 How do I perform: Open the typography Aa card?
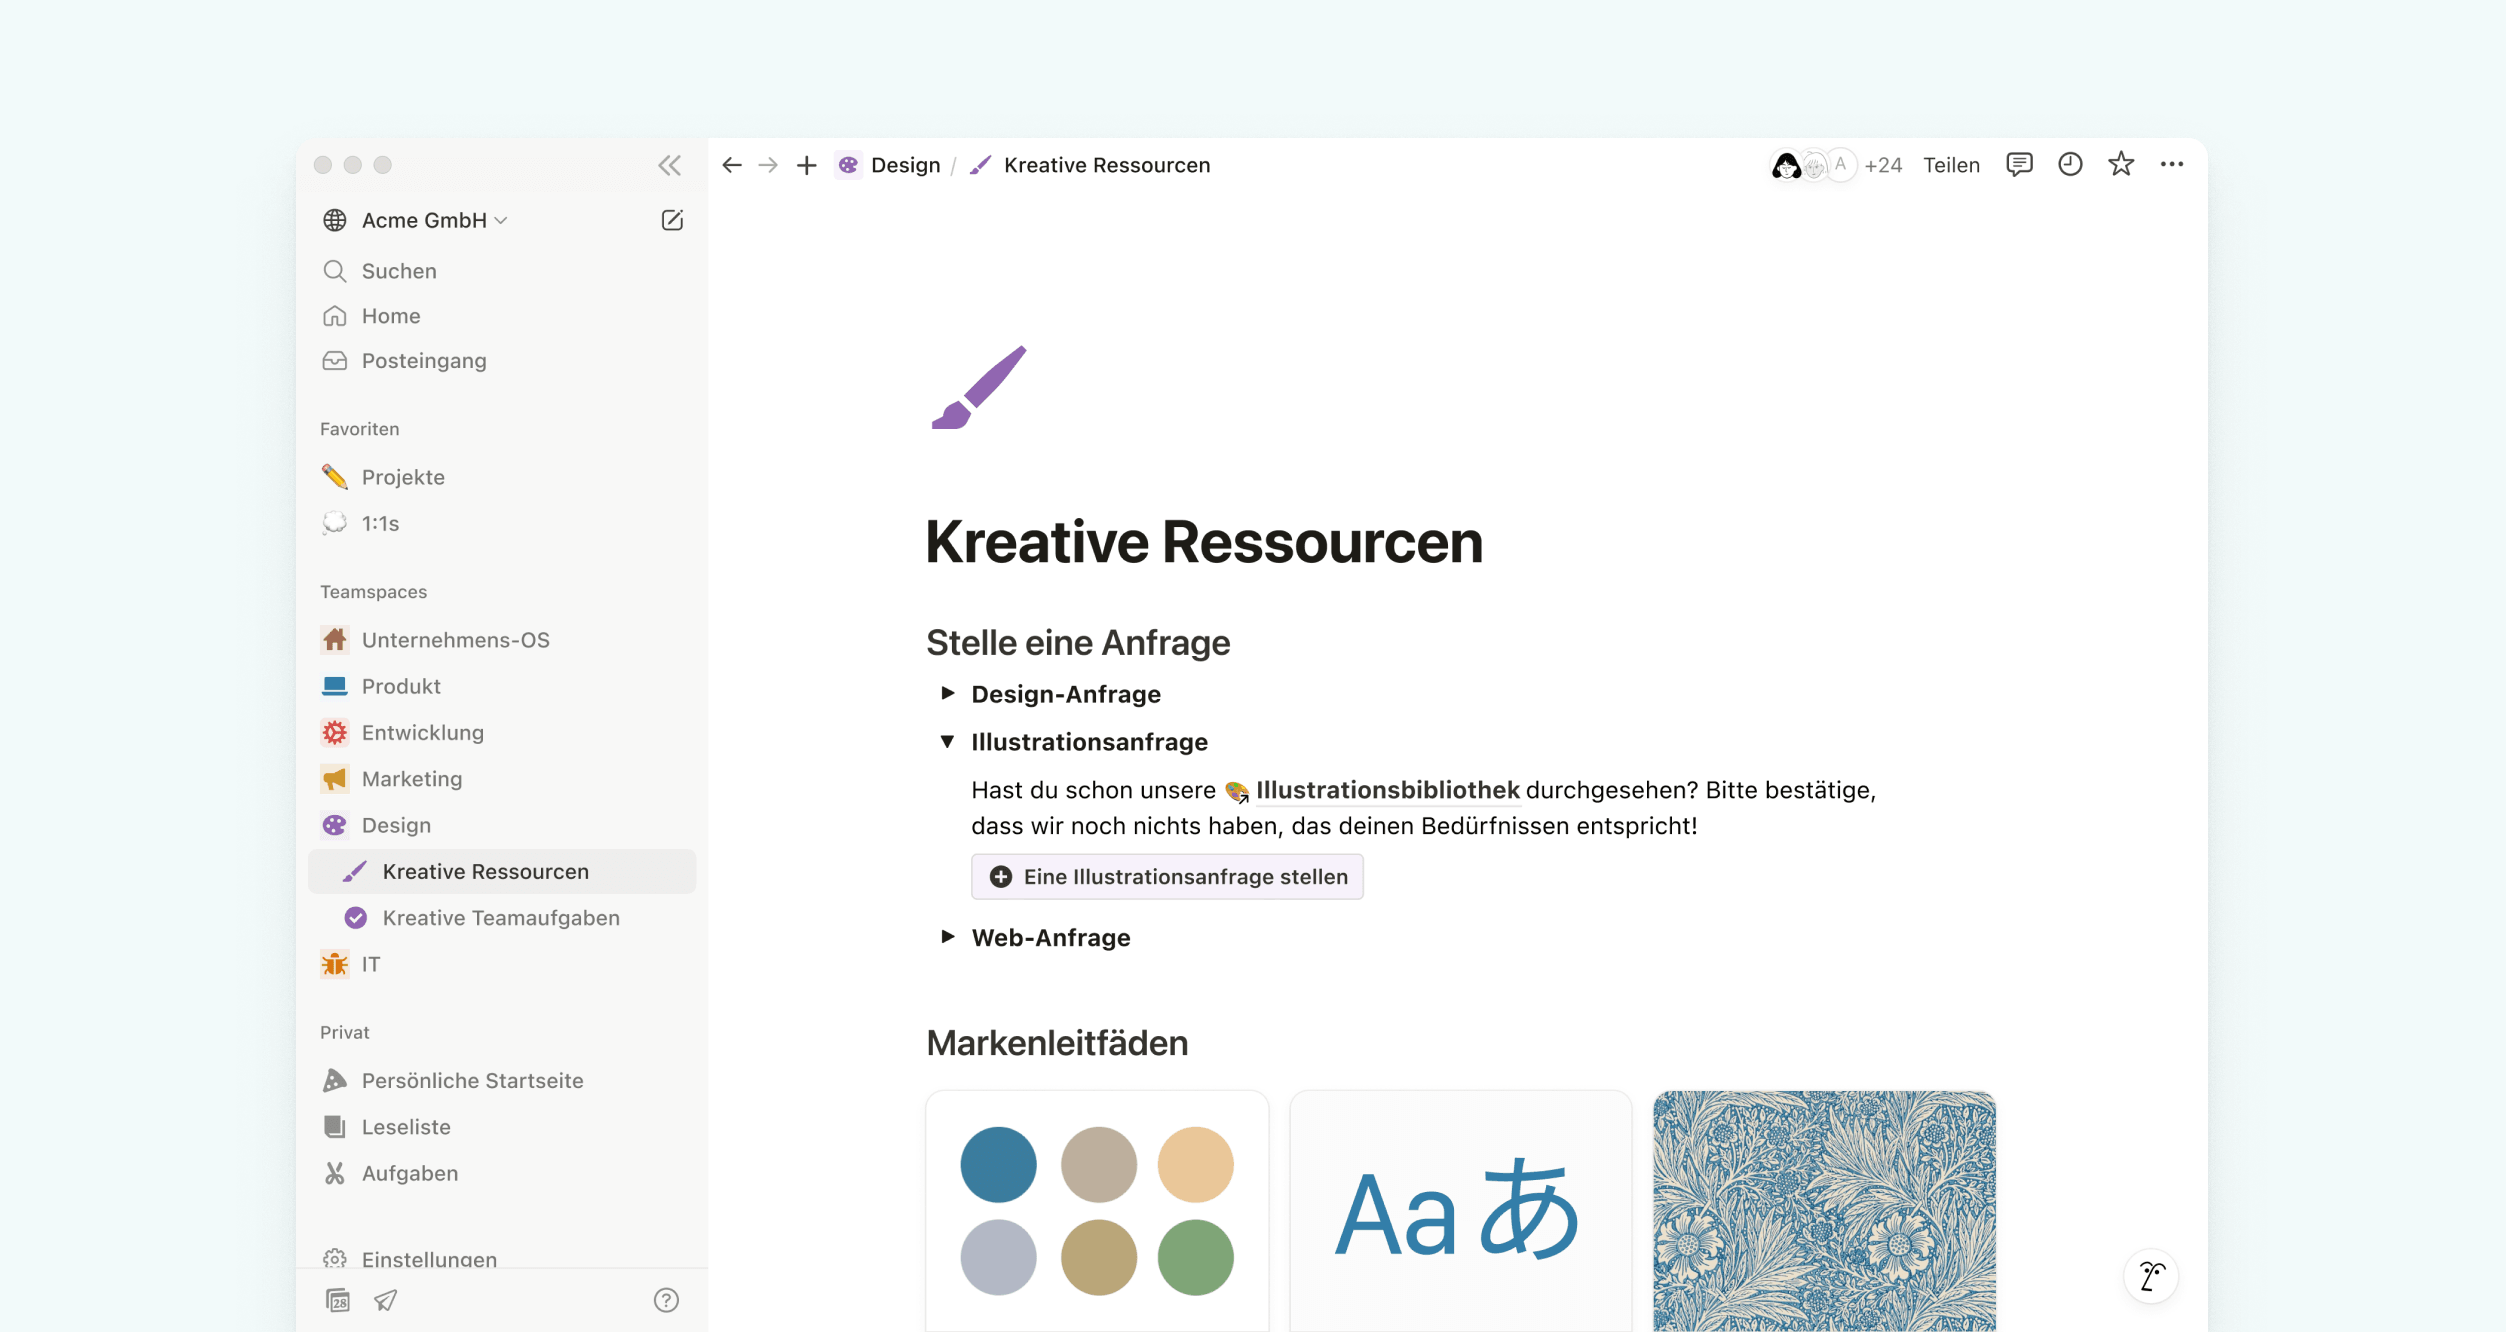(1460, 1211)
